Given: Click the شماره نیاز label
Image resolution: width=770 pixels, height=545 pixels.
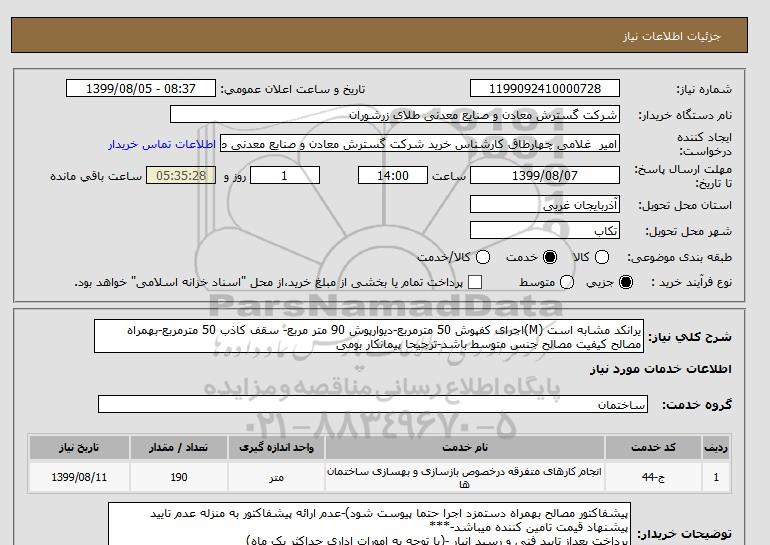Looking at the screenshot, I should point(704,89).
